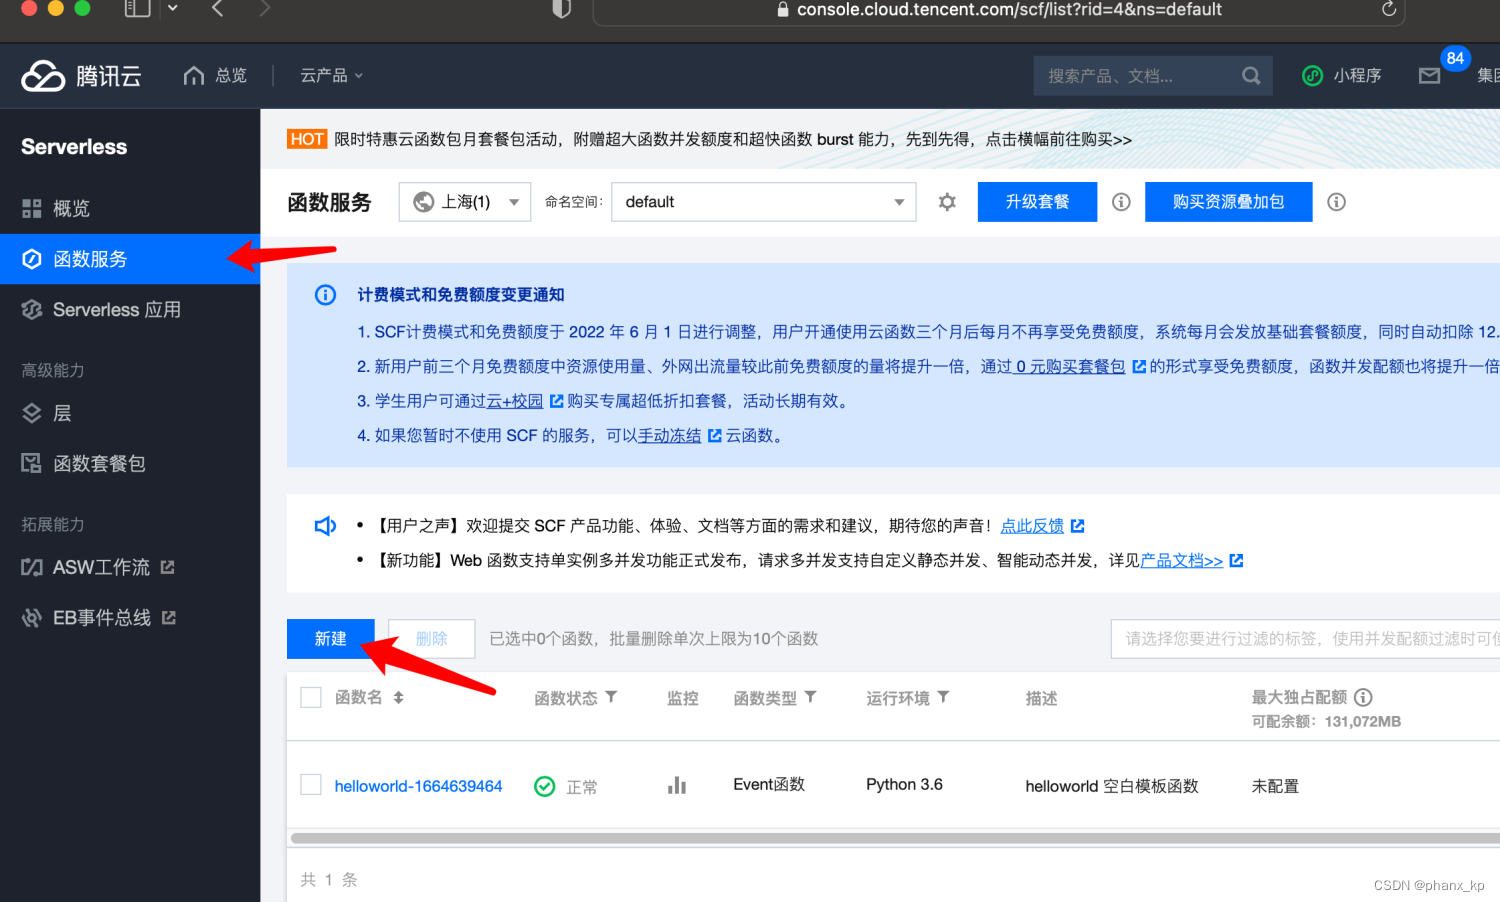Click the 新建 button to create a function
This screenshot has height=902, width=1500.
tap(330, 638)
